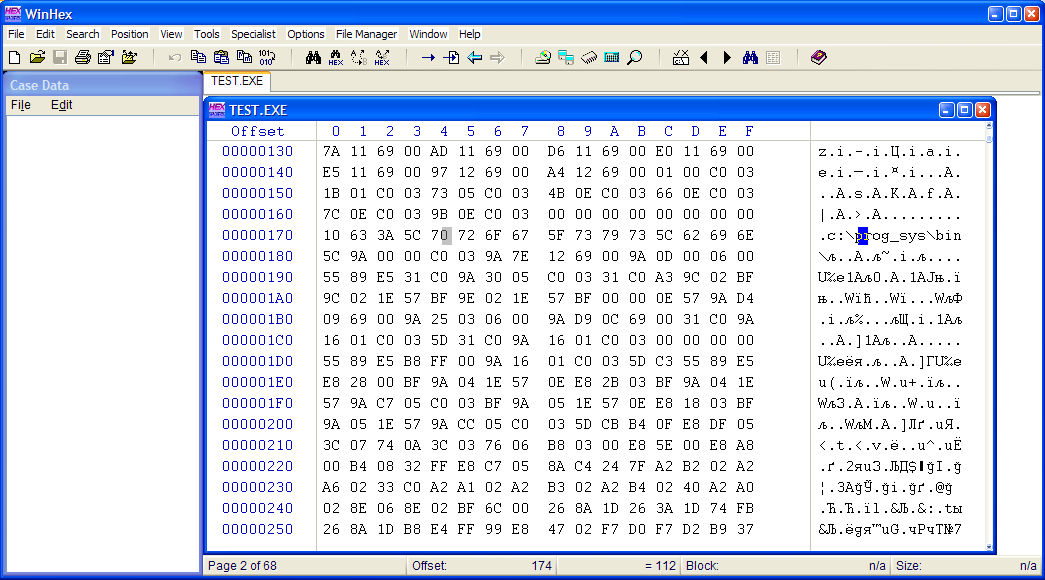Viewport: 1045px width, 580px height.
Task: Click the Open Disk icon
Action: 542,58
